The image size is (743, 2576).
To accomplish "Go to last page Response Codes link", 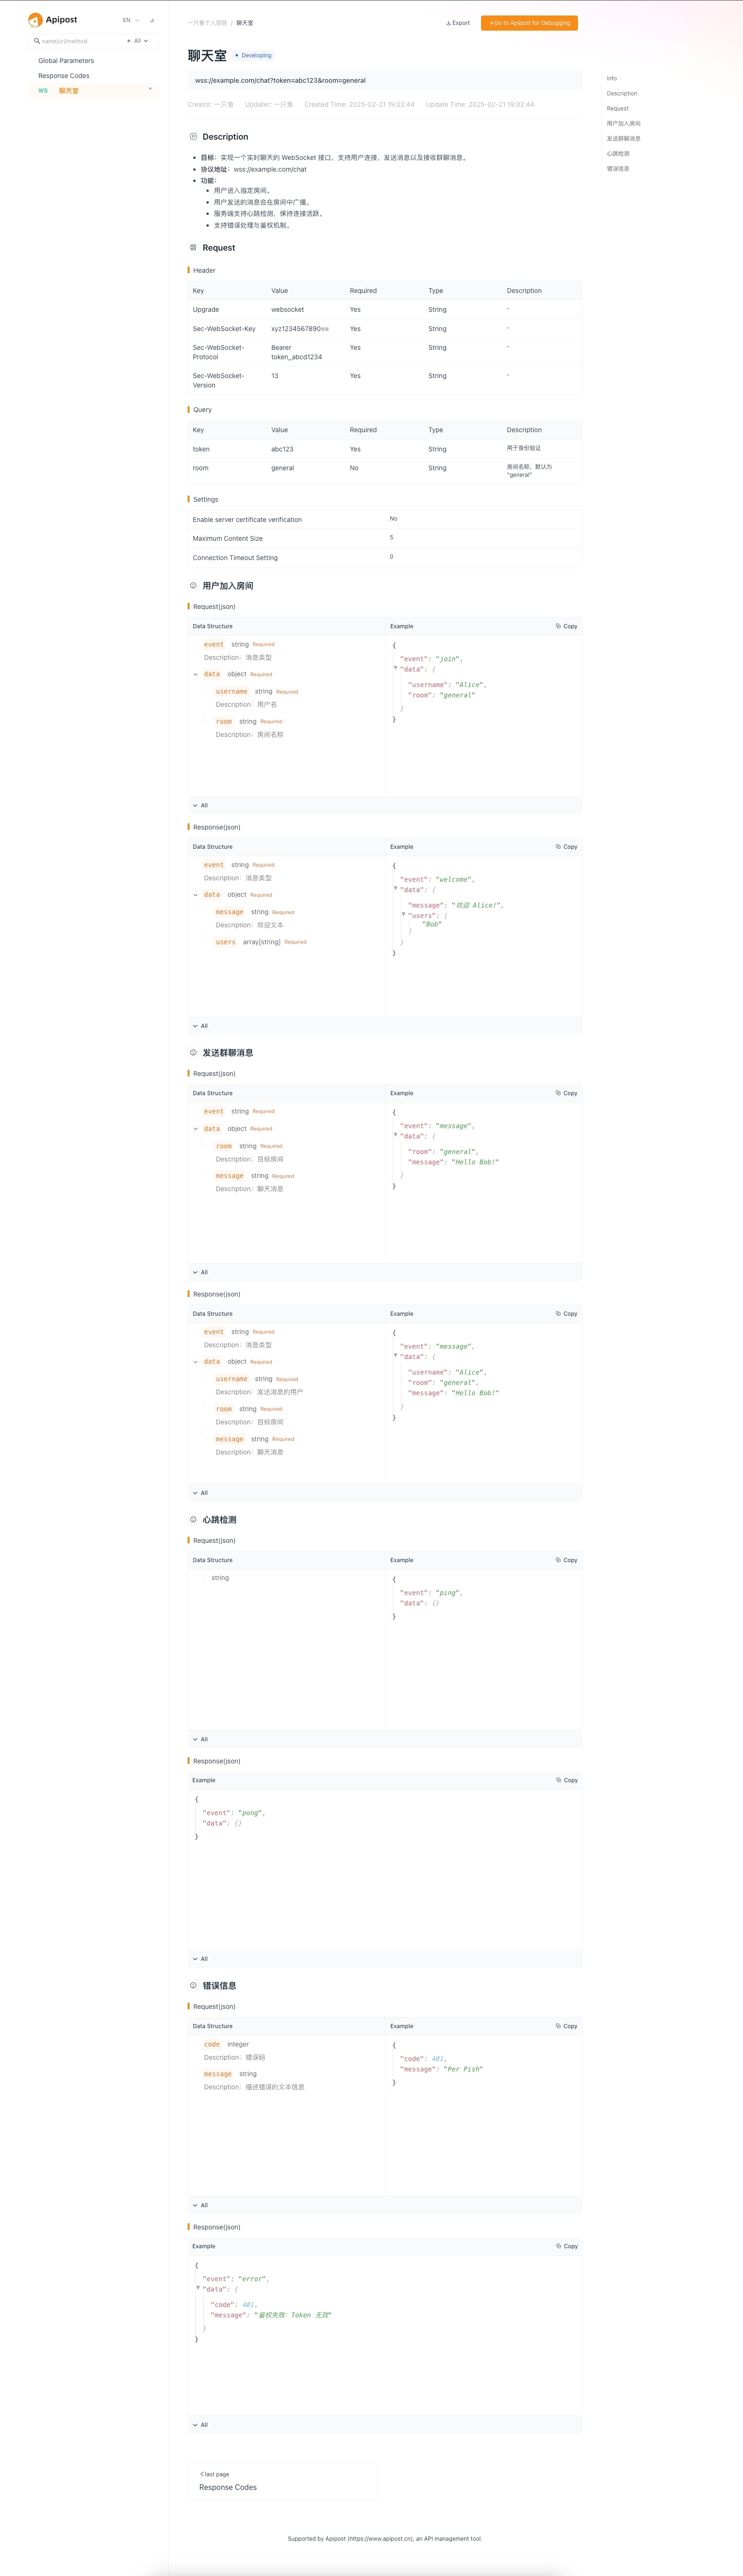I will click(x=228, y=2487).
